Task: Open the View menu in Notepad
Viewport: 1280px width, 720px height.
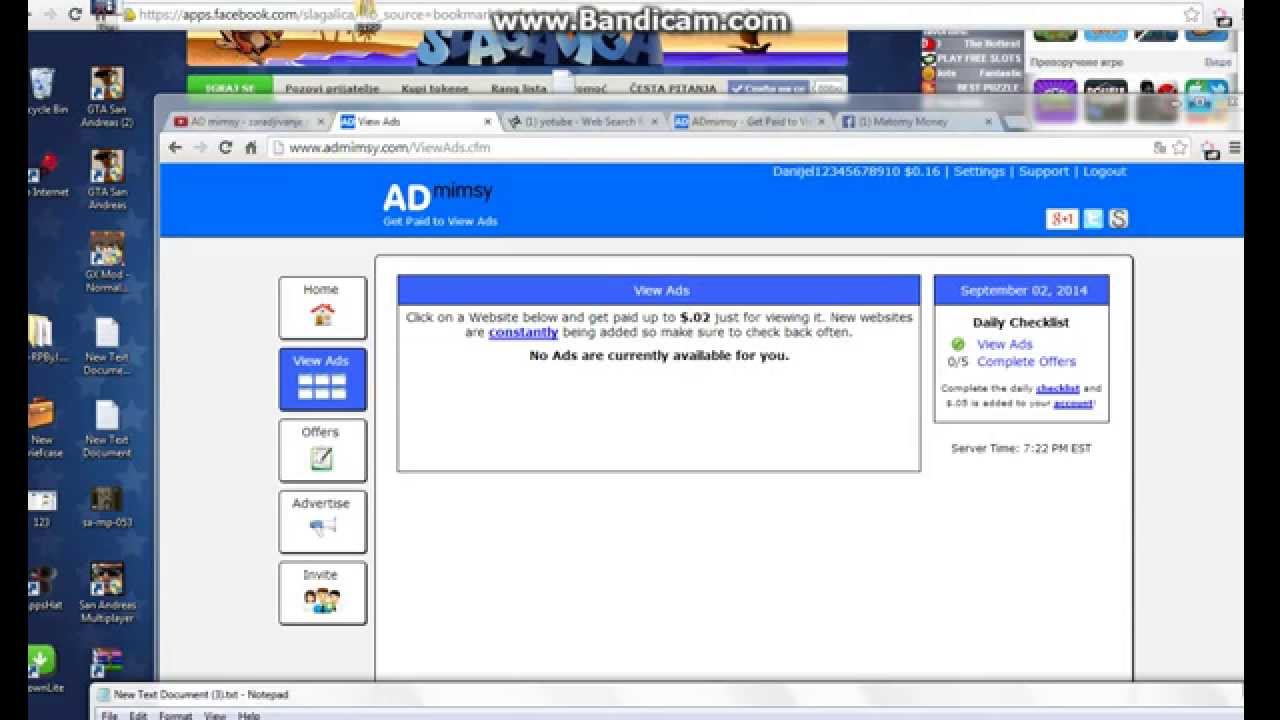Action: click(215, 715)
